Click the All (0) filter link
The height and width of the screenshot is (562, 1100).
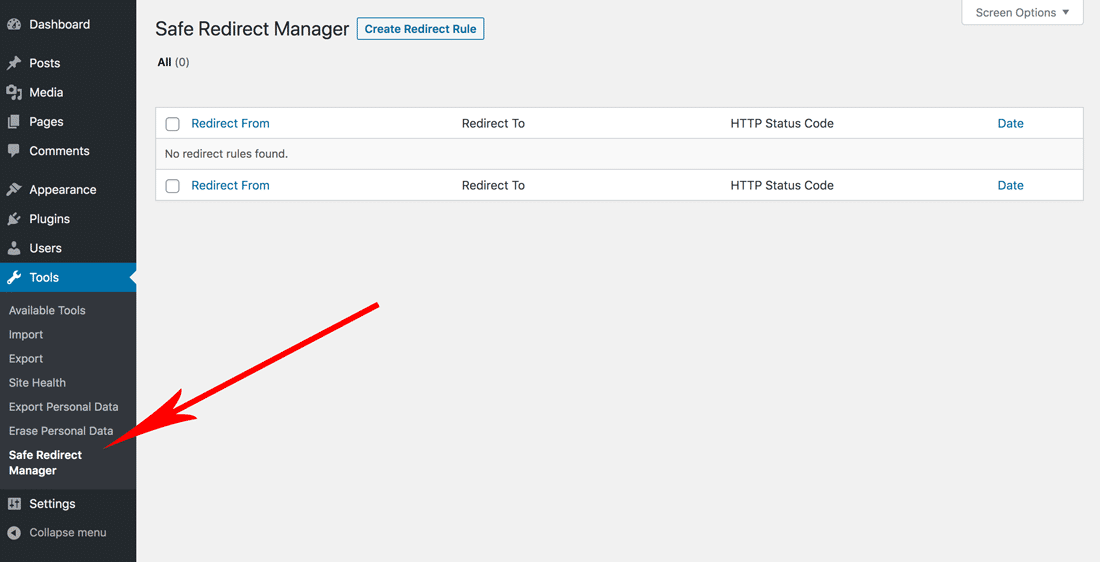[173, 62]
